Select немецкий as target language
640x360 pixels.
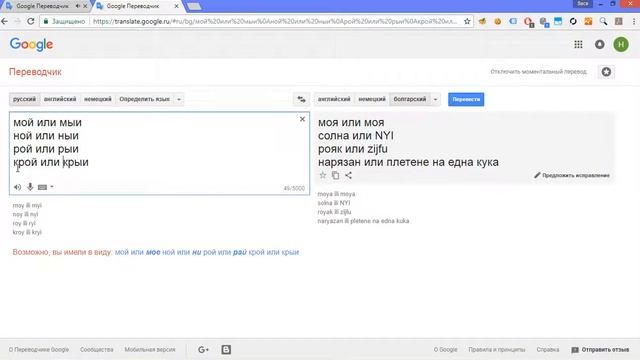[372, 99]
